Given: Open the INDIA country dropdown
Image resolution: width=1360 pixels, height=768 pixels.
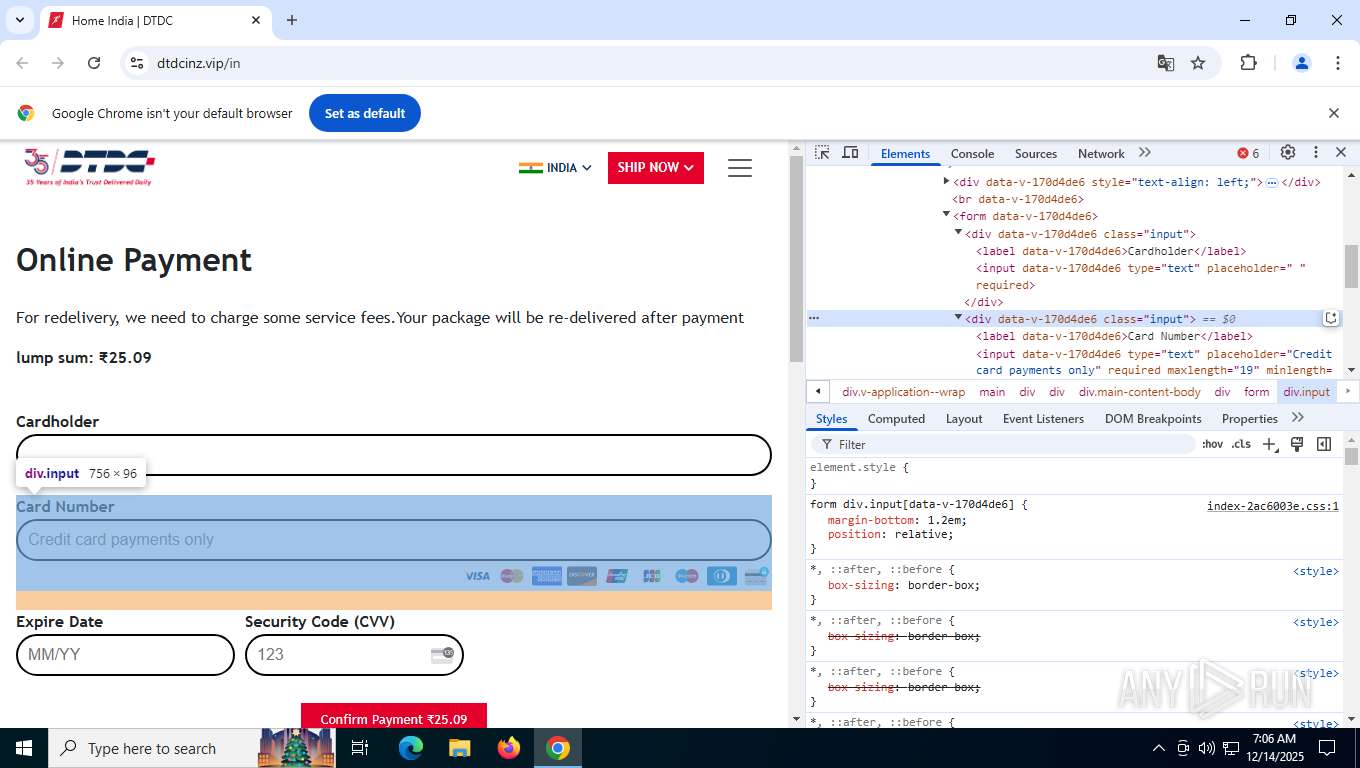Looking at the screenshot, I should pyautogui.click(x=555, y=168).
